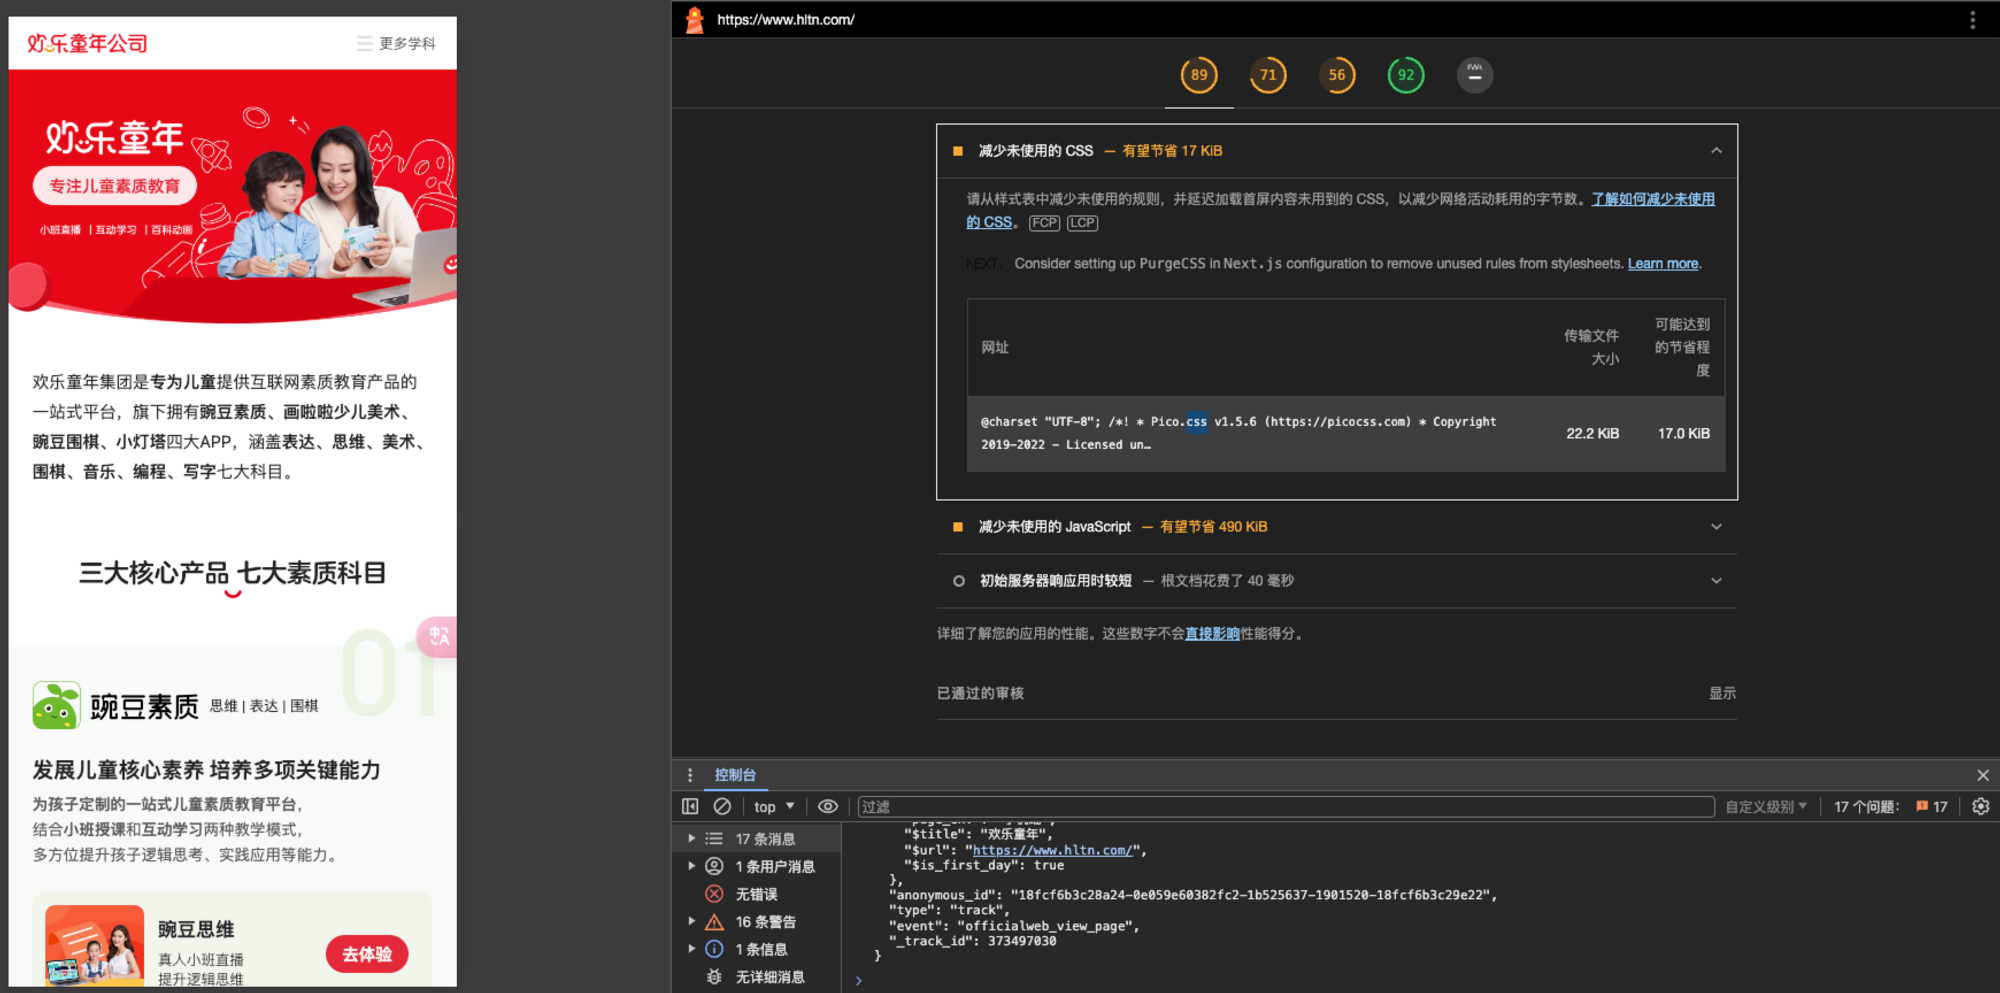The height and width of the screenshot is (993, 2000).
Task: Click the pink translate floating icon
Action: tap(439, 636)
